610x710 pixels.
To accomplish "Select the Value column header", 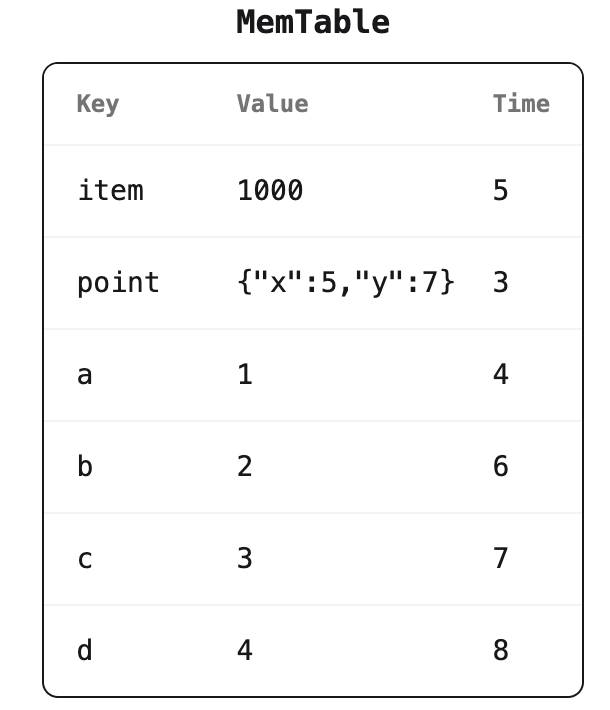I will click(x=273, y=103).
